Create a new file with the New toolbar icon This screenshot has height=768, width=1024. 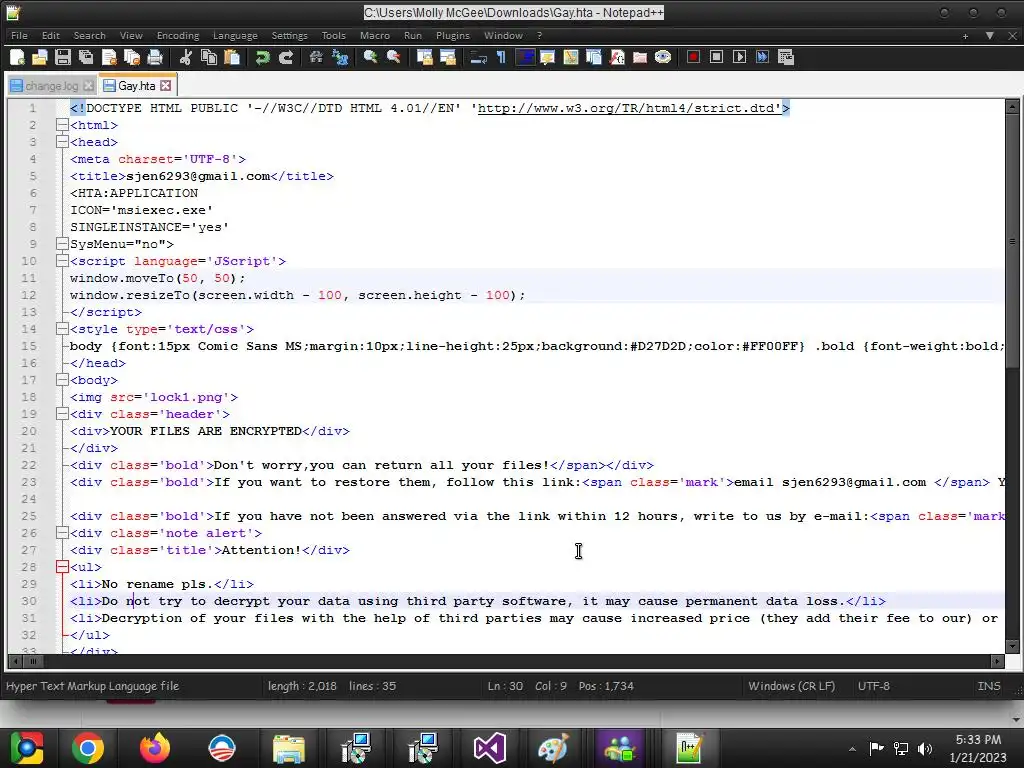tap(18, 57)
